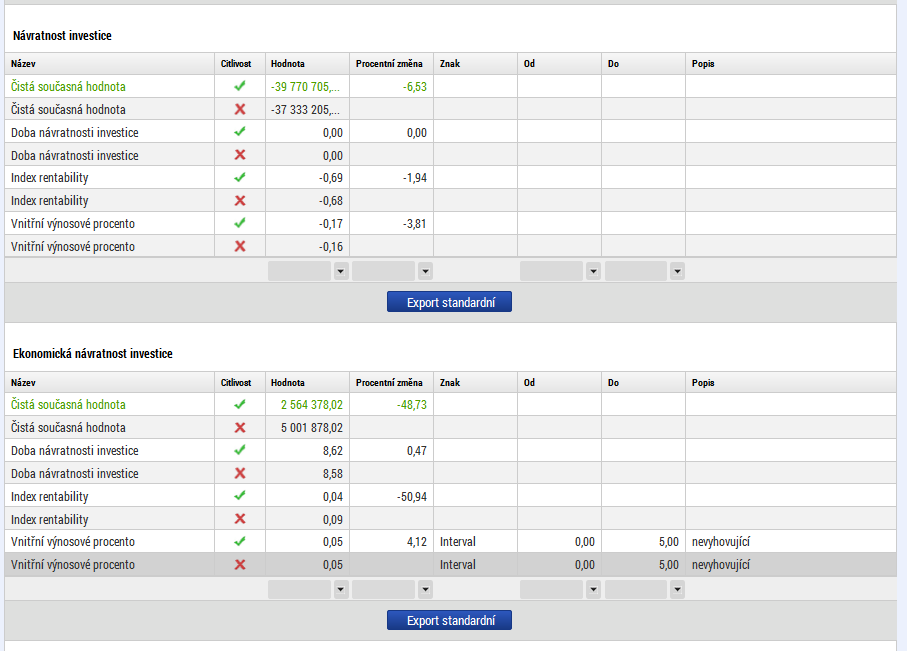Sort by Procentní změna in Návratnost investice table
The height and width of the screenshot is (651, 907).
click(389, 64)
